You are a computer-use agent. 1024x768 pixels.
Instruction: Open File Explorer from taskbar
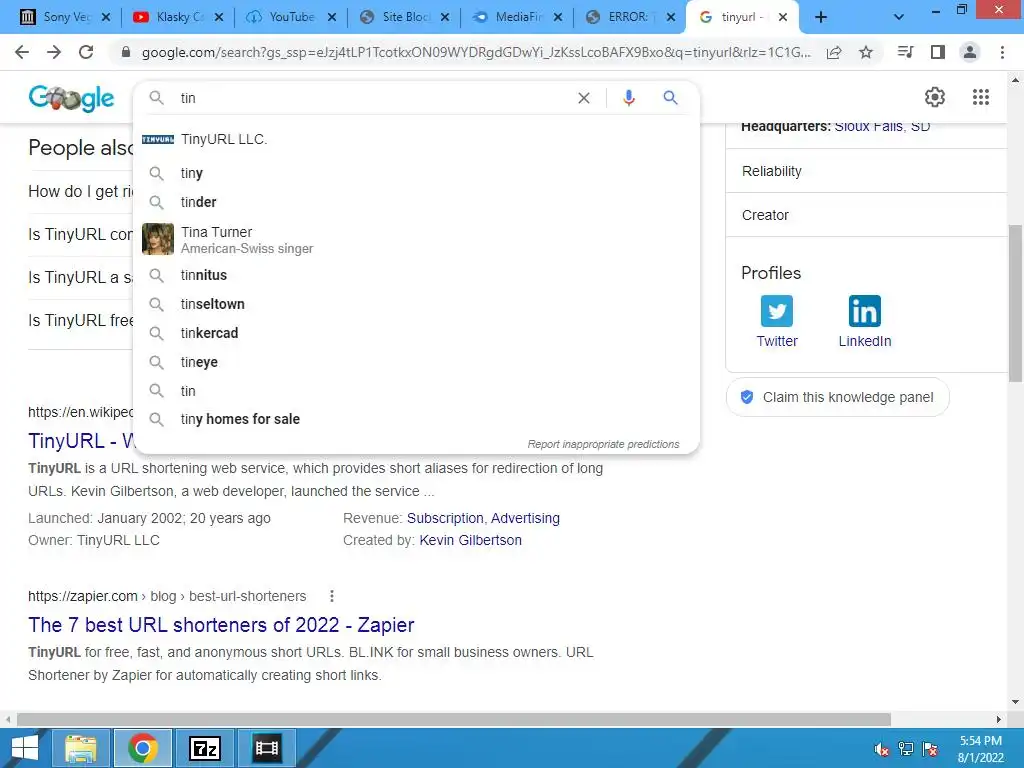tap(81, 748)
